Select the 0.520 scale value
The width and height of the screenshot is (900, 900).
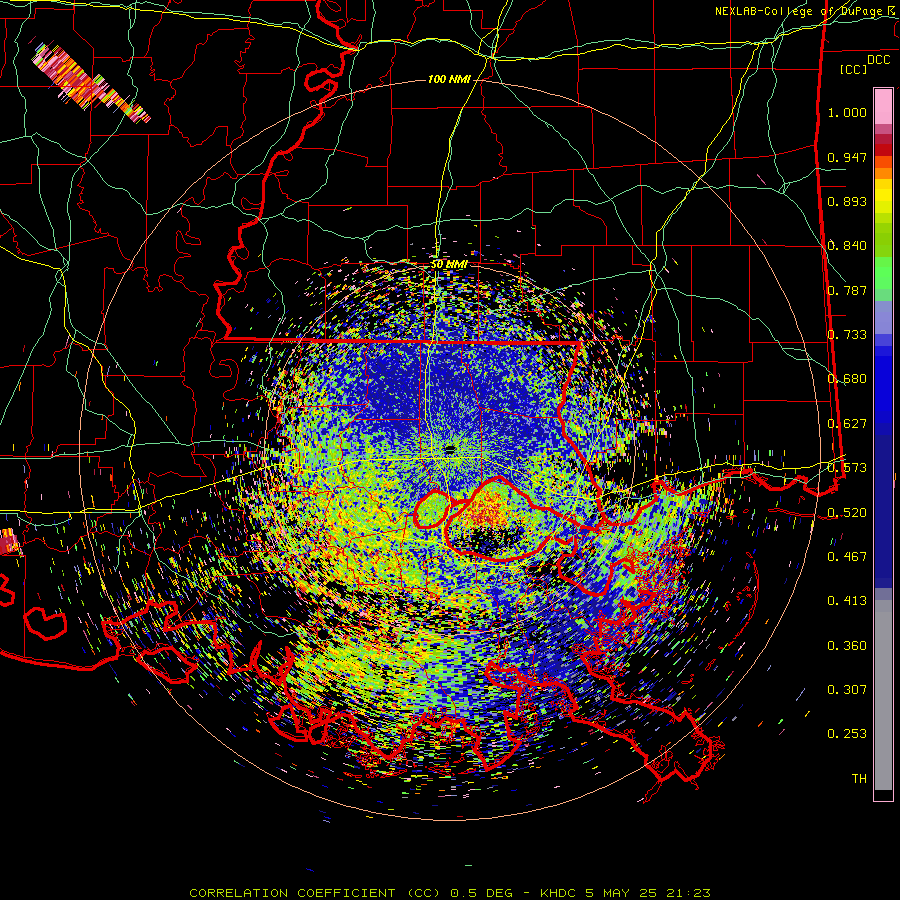pyautogui.click(x=847, y=513)
